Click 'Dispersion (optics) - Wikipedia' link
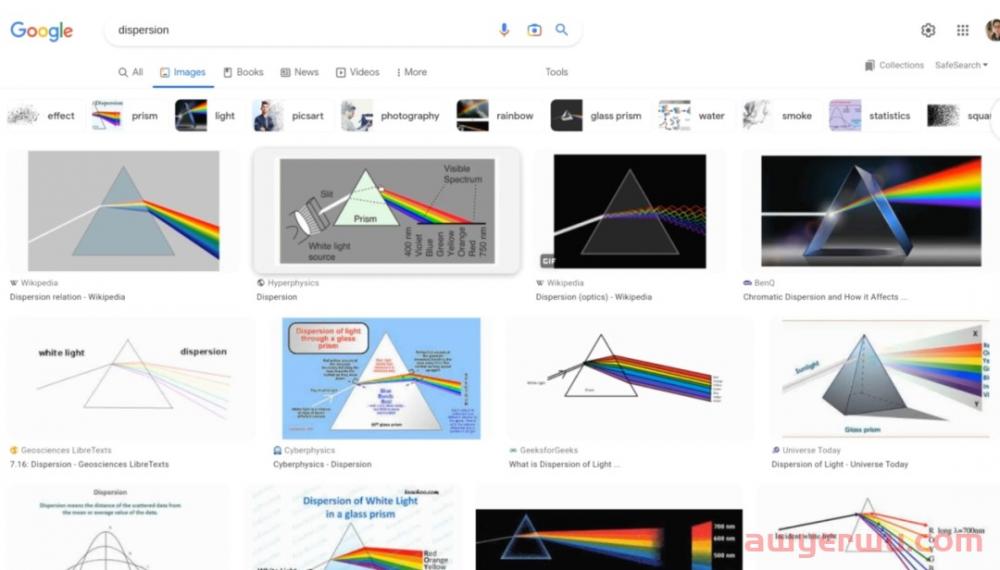The height and width of the screenshot is (570, 1000). pos(594,297)
